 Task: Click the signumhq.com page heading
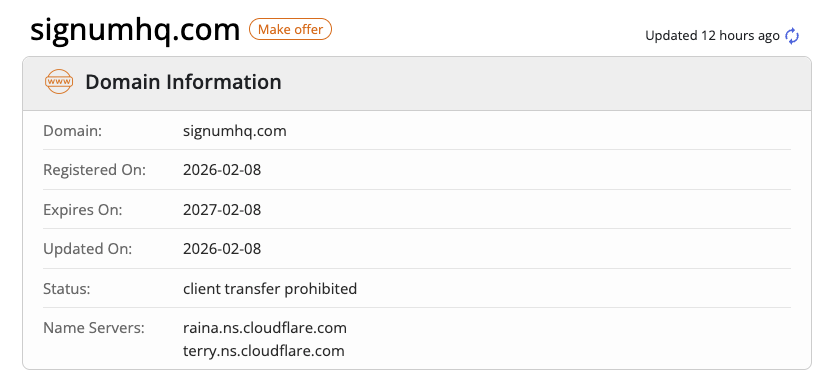click(135, 30)
